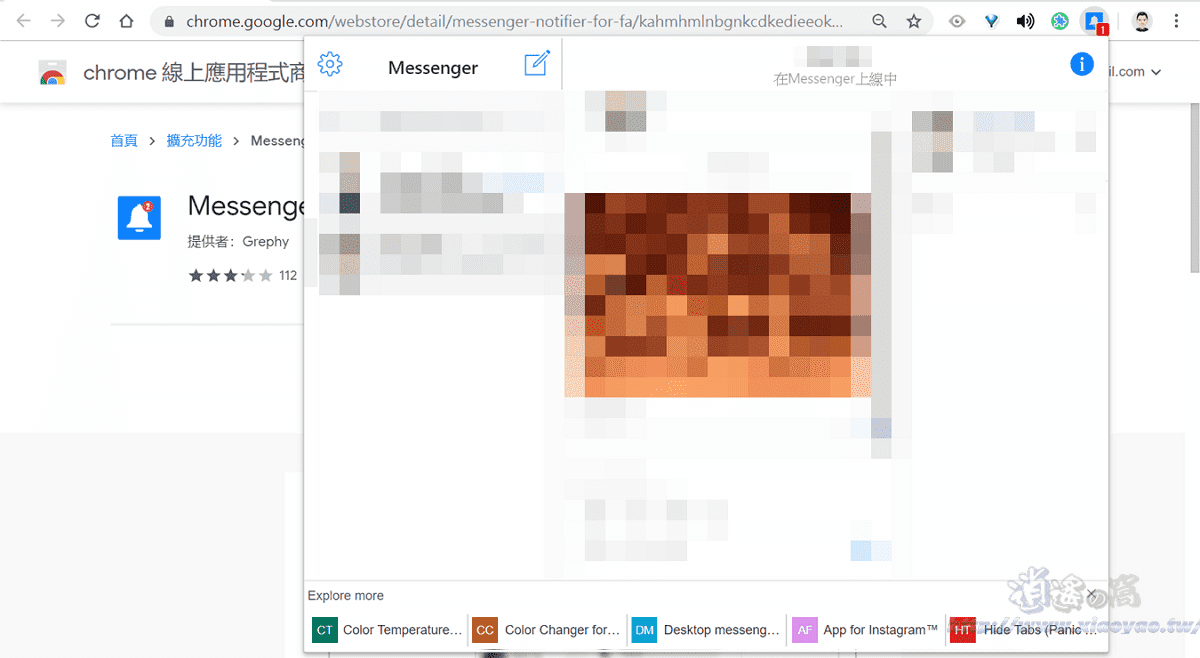Click the CT suggestion badge icon
Viewport: 1200px width, 658px height.
coord(325,630)
